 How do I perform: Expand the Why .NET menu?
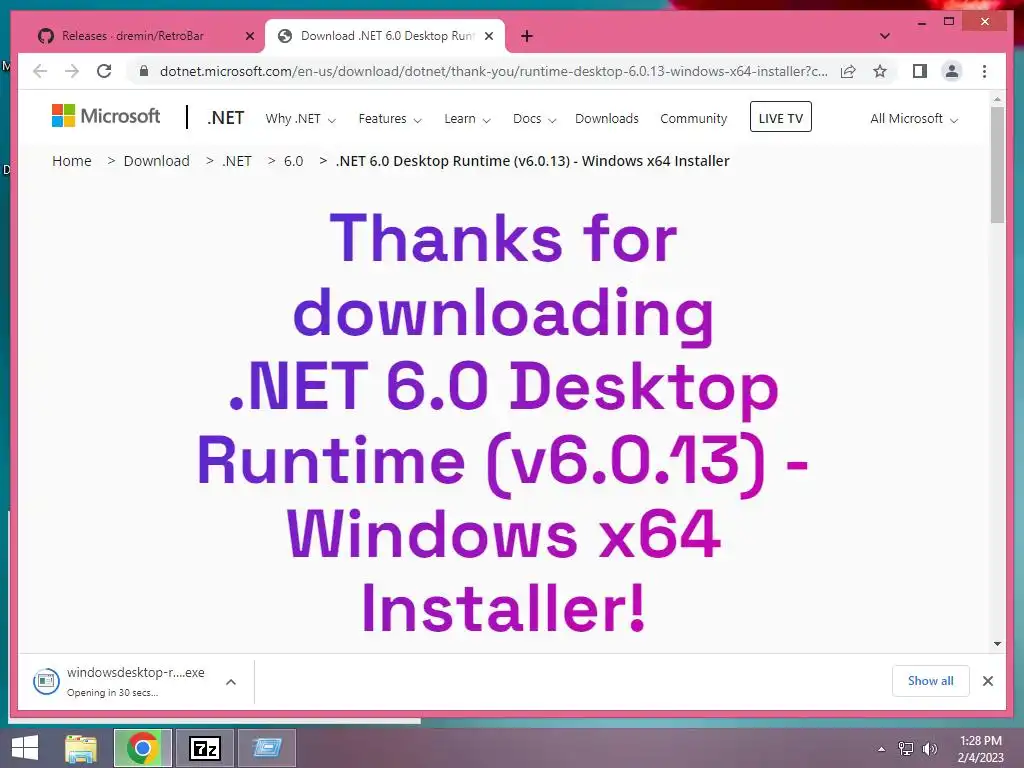coord(300,119)
